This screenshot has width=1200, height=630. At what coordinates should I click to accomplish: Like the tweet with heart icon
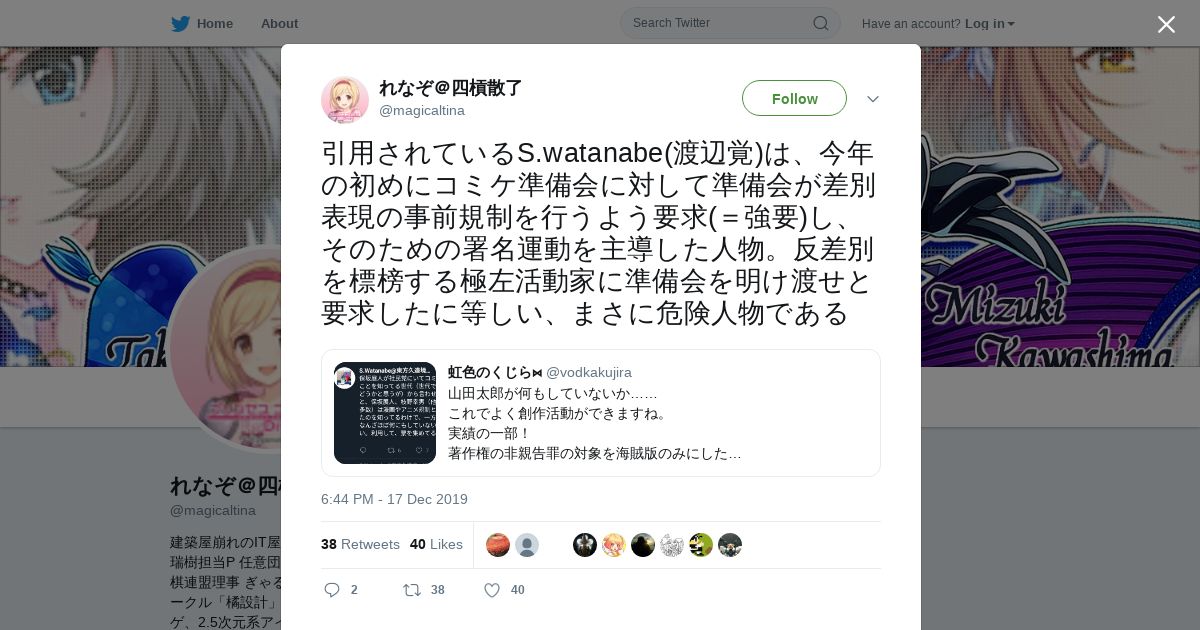coord(492,590)
